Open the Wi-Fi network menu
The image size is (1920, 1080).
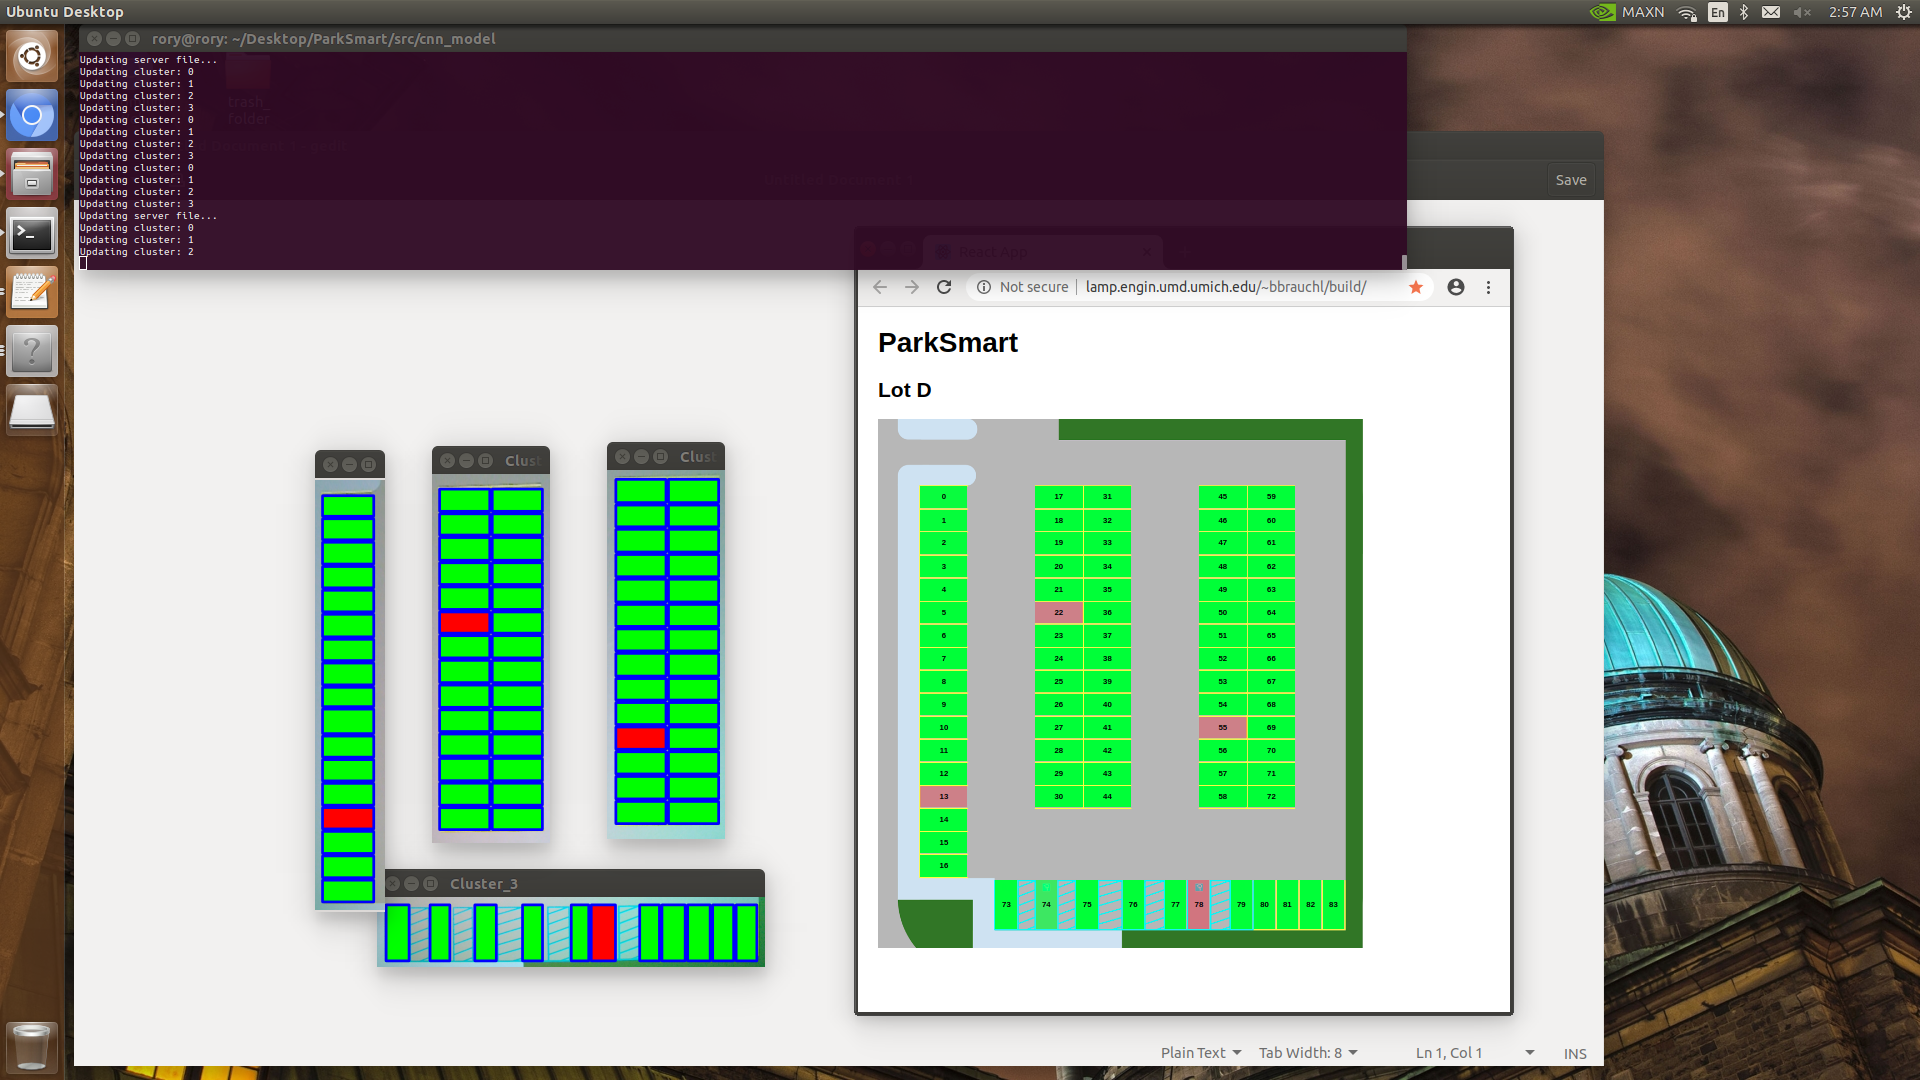pyautogui.click(x=1687, y=12)
